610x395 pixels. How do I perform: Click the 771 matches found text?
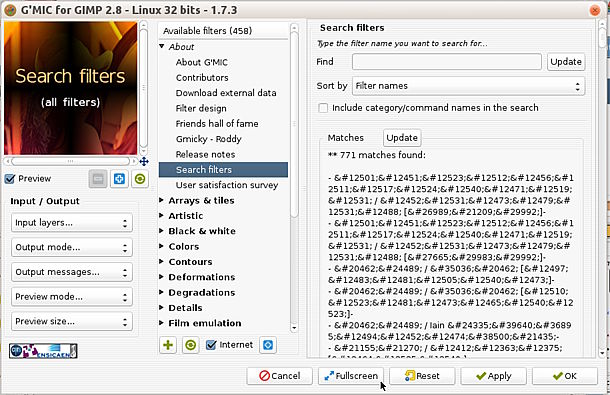[x=377, y=155]
